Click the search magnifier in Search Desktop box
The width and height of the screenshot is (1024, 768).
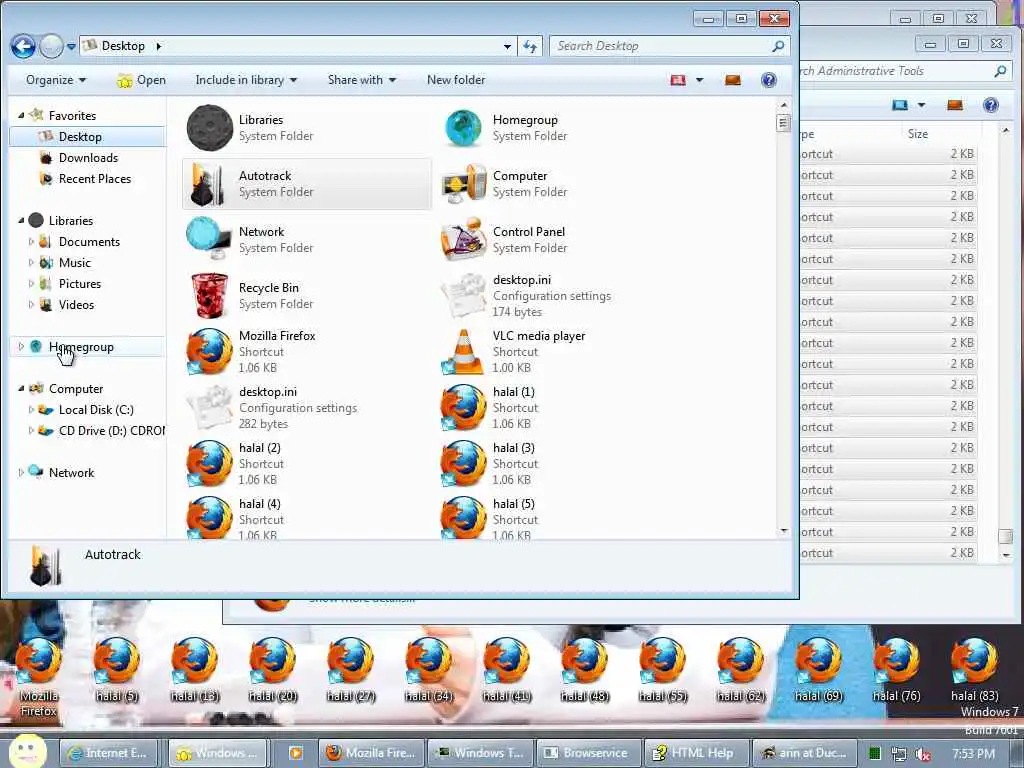point(778,46)
